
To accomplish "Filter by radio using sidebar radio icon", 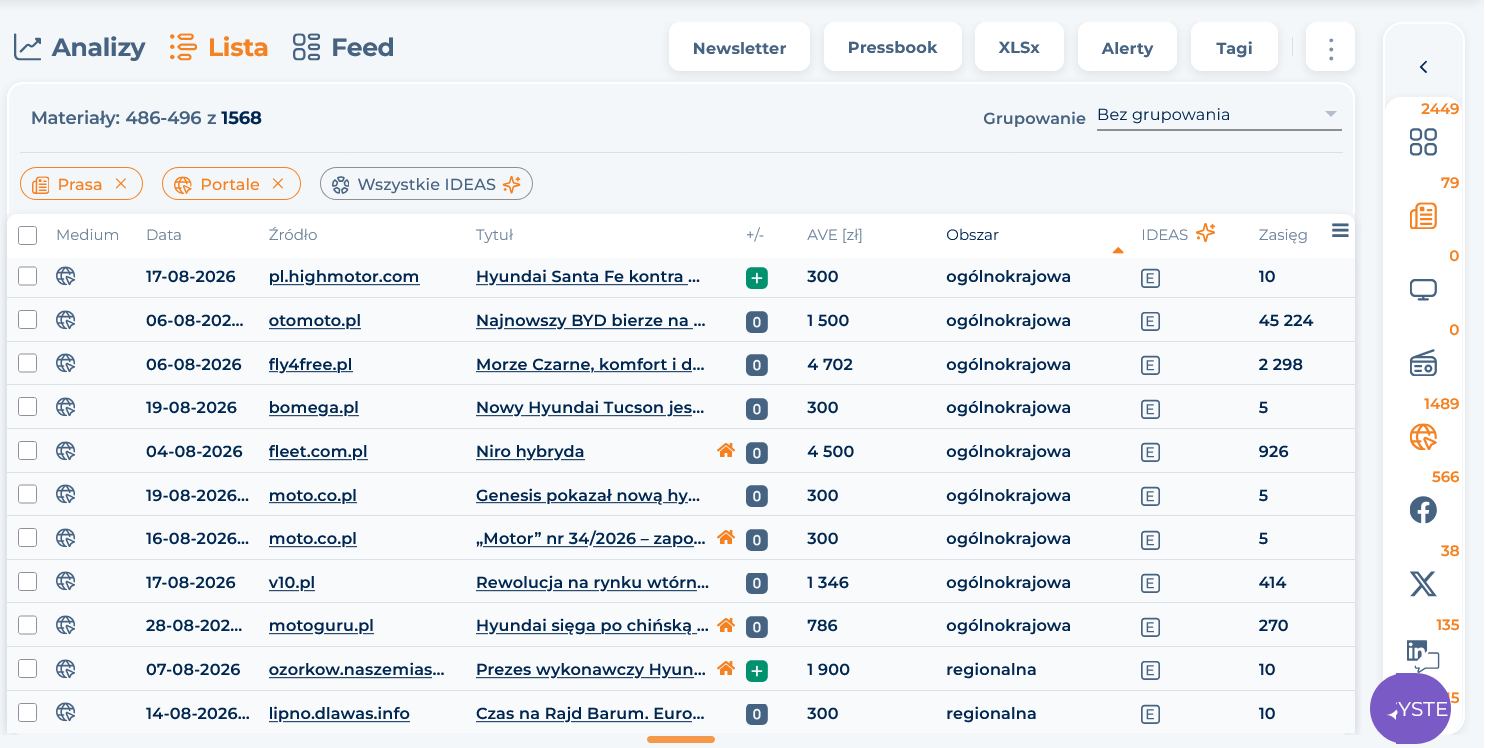I will (1423, 363).
